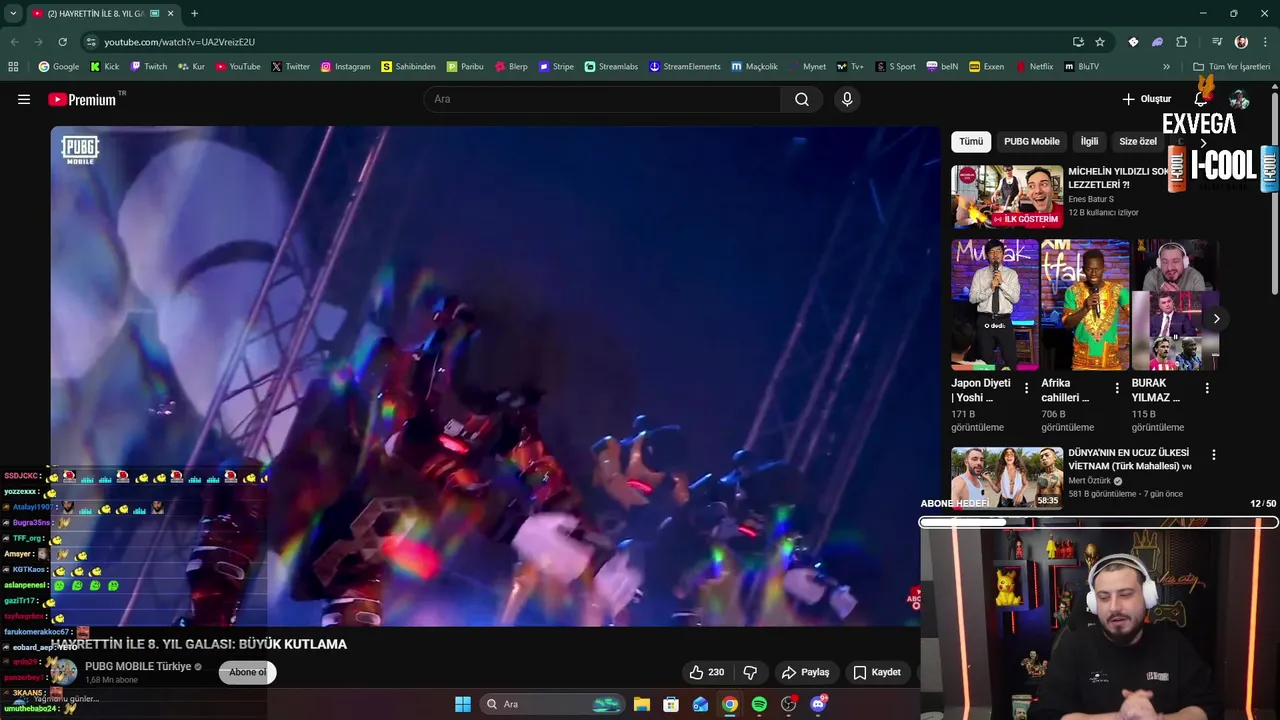
Task: Click the Chrome icon in the taskbar
Action: (x=730, y=704)
